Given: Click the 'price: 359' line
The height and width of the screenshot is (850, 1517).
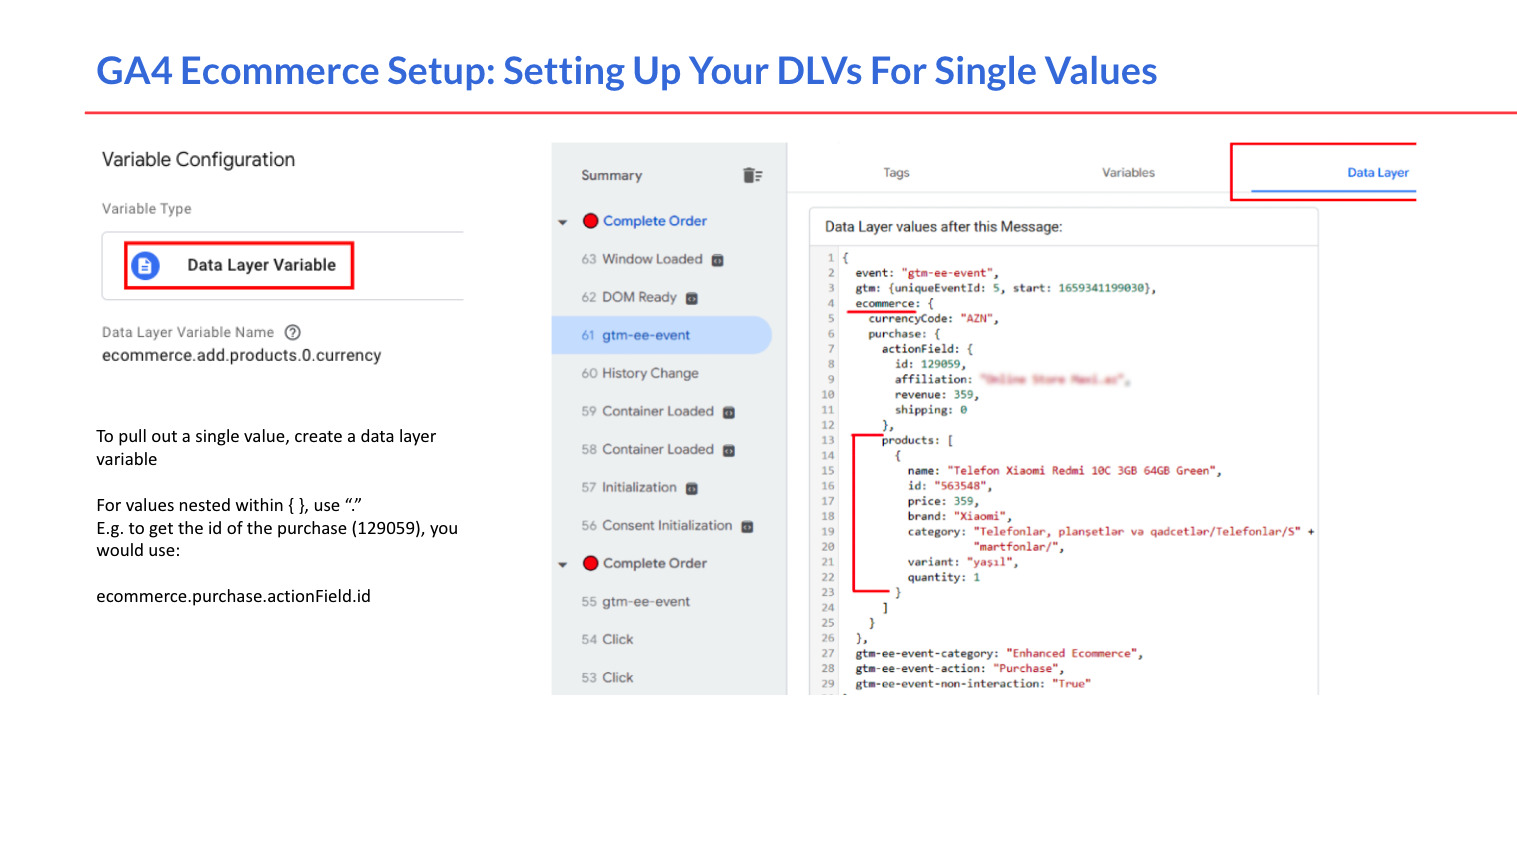Looking at the screenshot, I should coord(942,501).
